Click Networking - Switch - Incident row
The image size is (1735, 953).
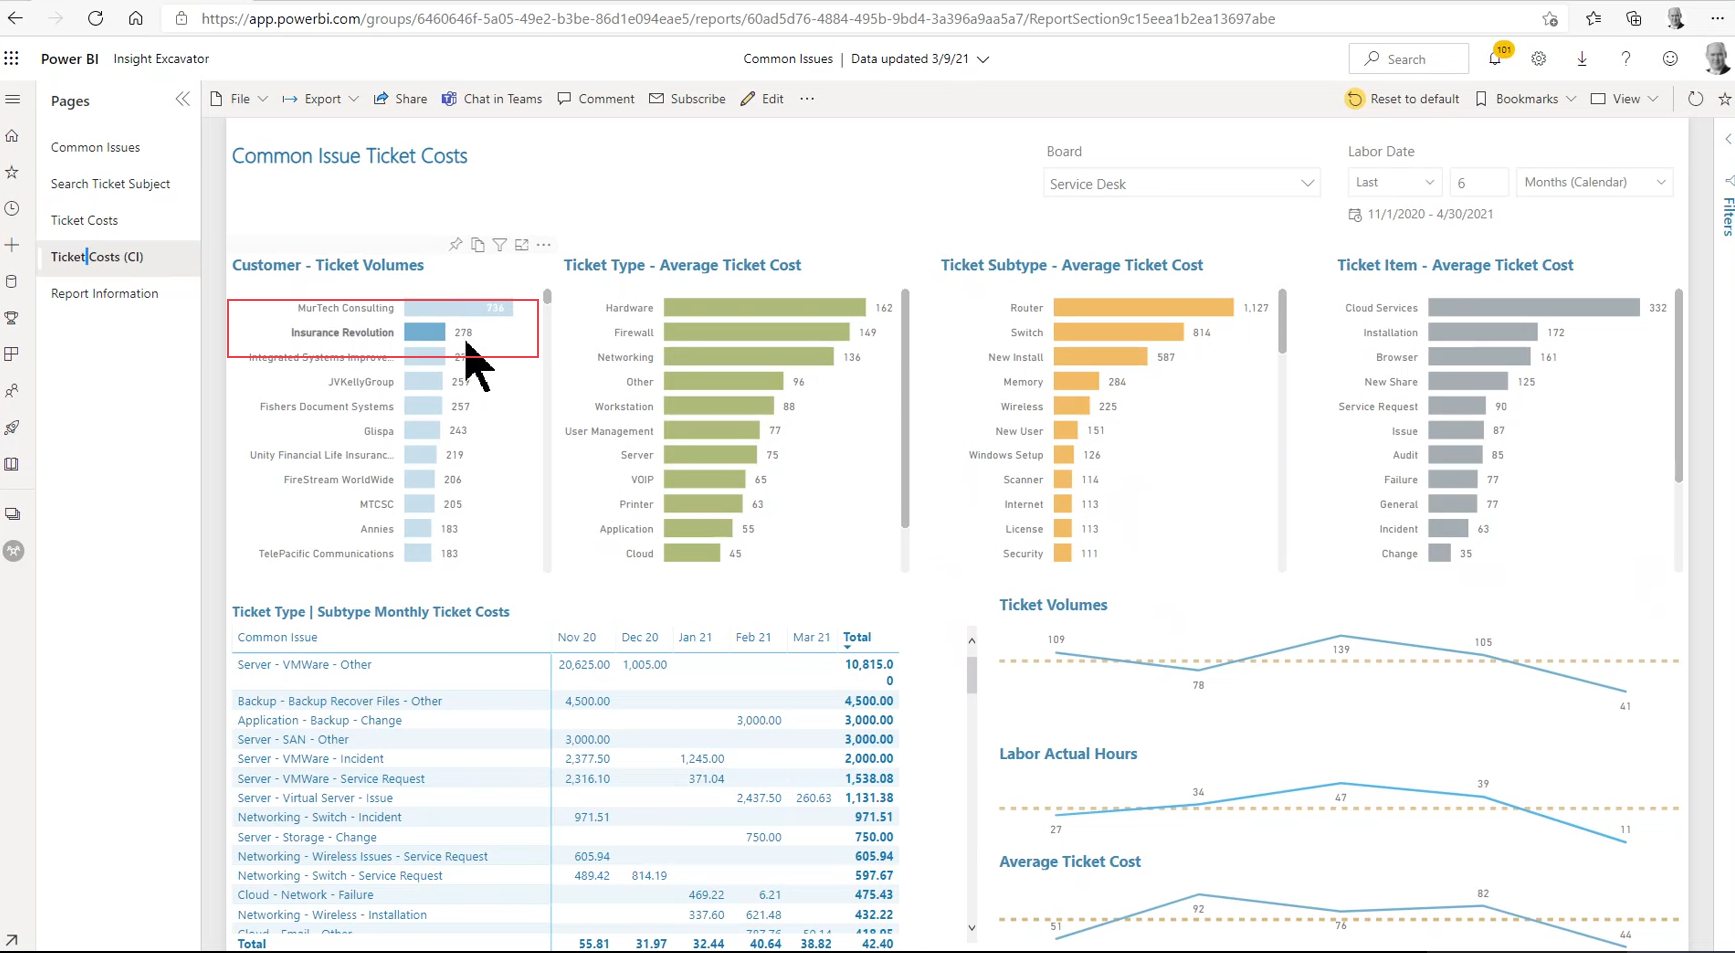point(565,817)
